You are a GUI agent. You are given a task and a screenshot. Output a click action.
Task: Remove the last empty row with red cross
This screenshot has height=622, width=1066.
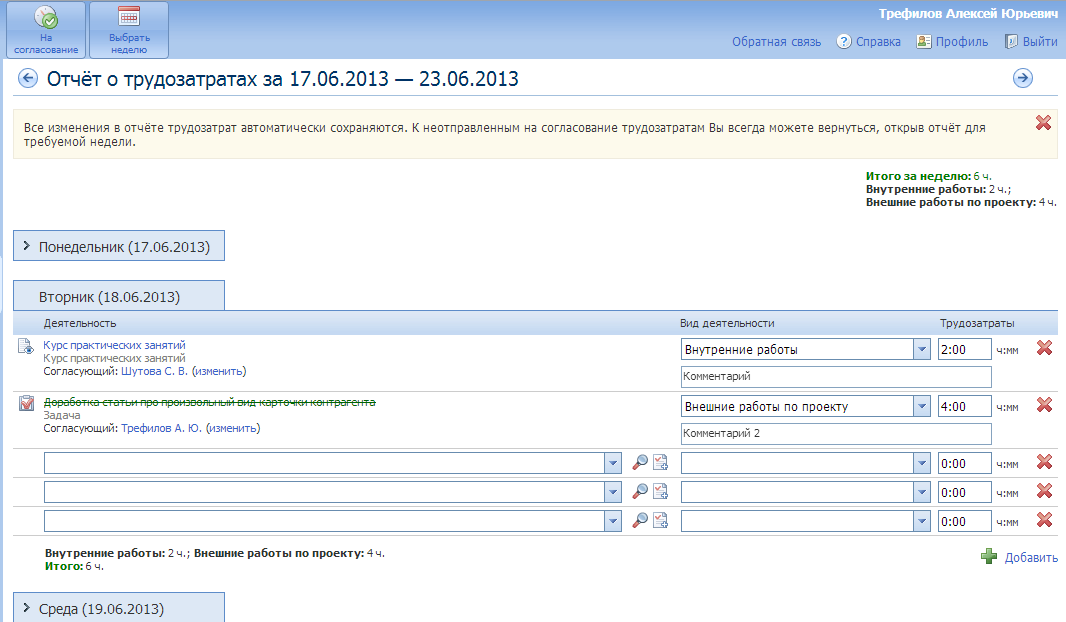pyautogui.click(x=1044, y=520)
